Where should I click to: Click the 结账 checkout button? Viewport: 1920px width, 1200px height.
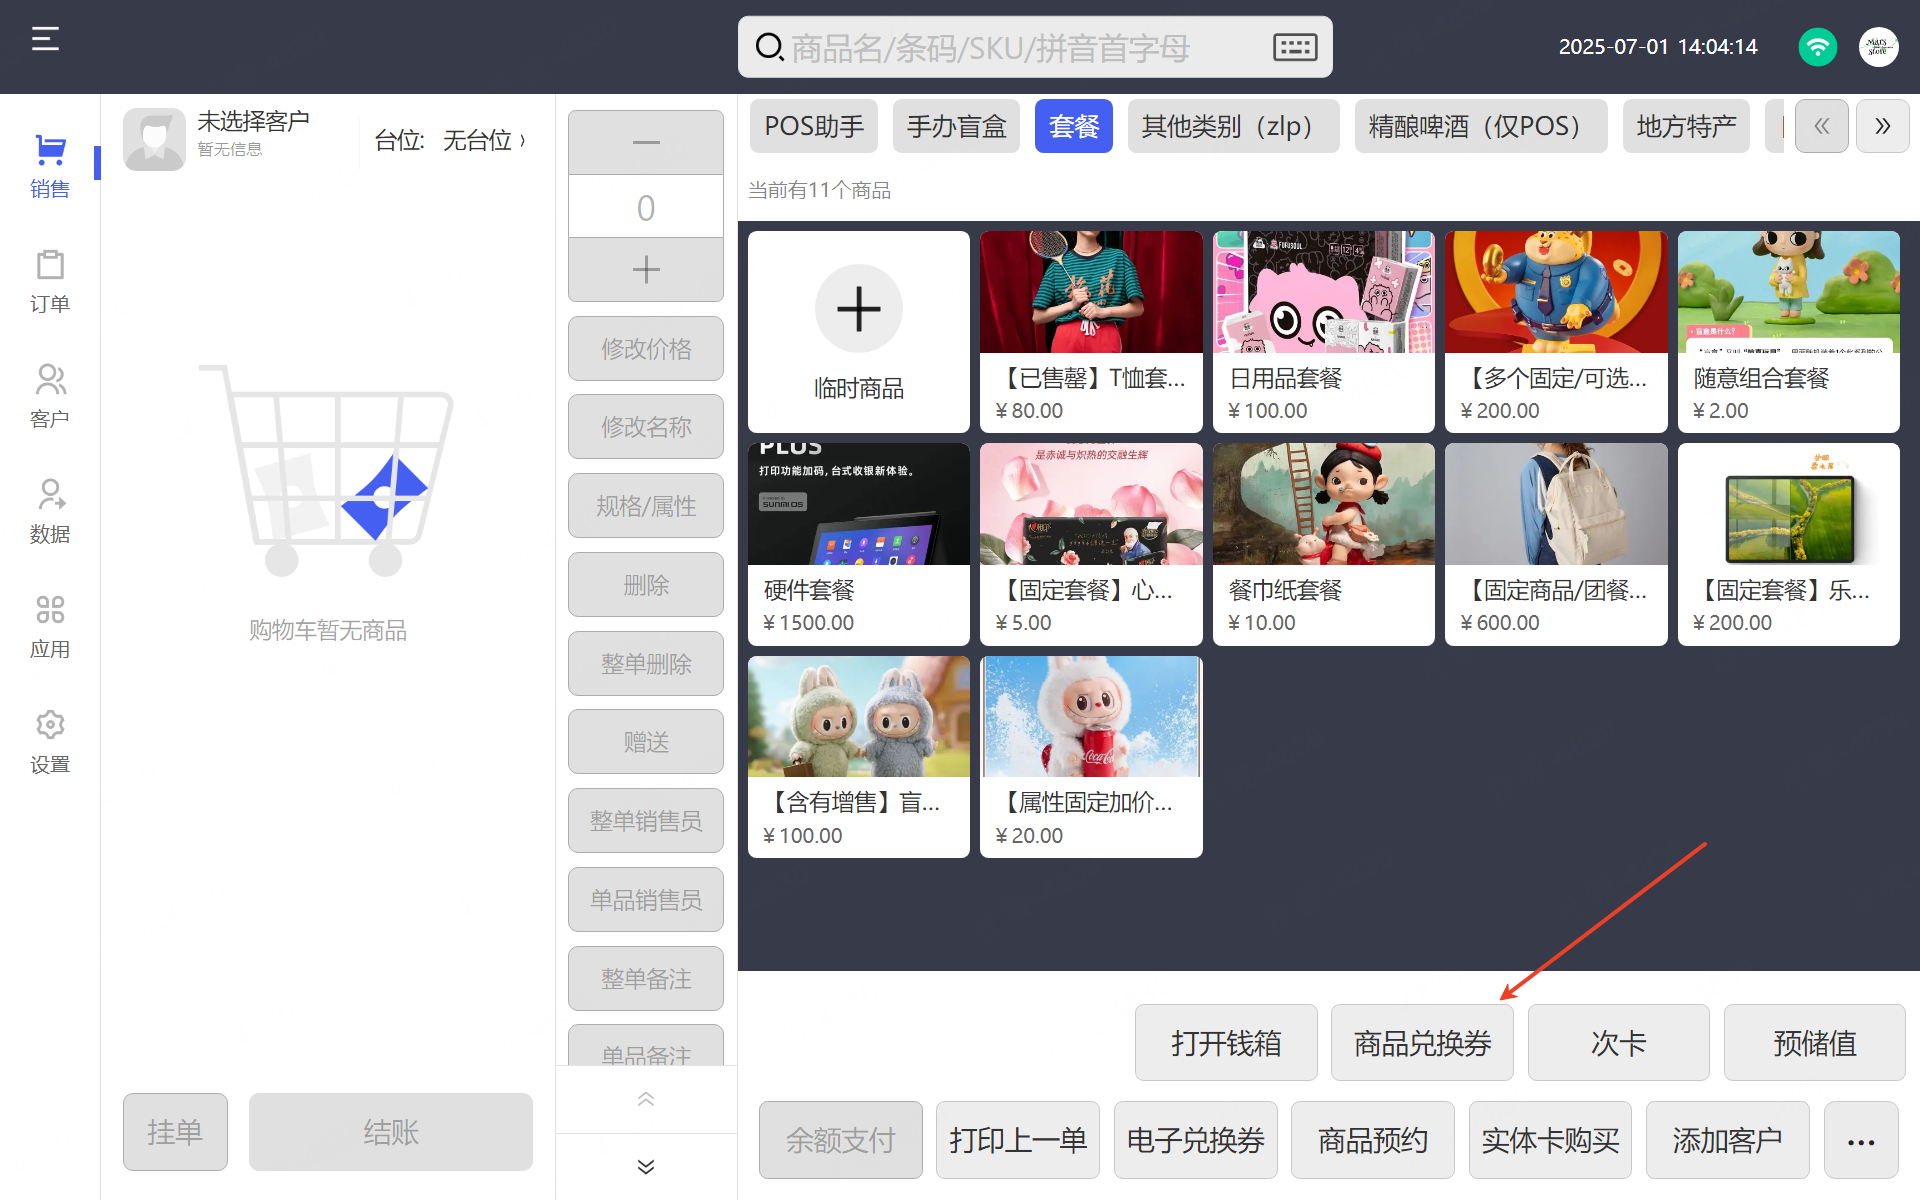click(x=391, y=1132)
